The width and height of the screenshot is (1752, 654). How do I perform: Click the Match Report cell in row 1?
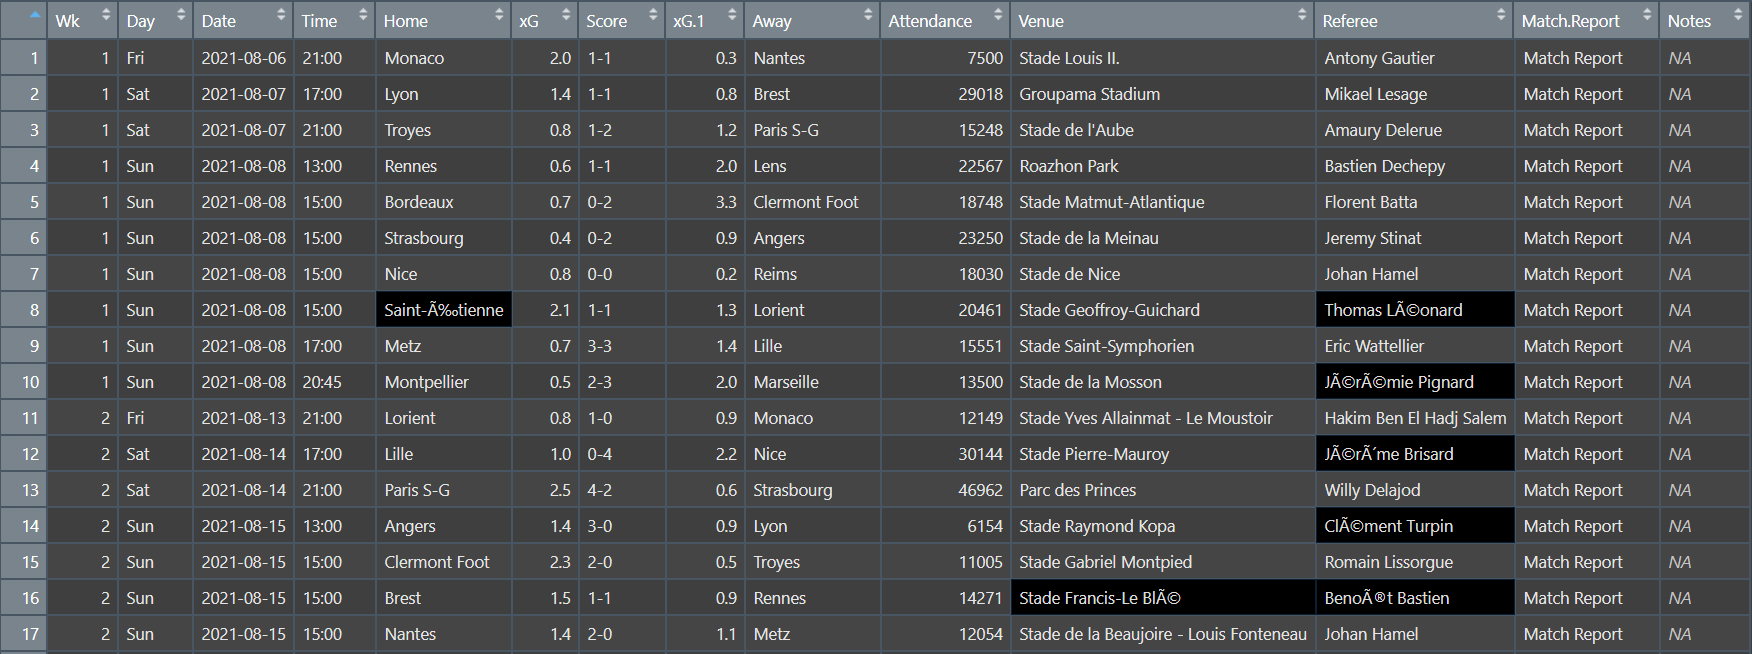(x=1572, y=58)
